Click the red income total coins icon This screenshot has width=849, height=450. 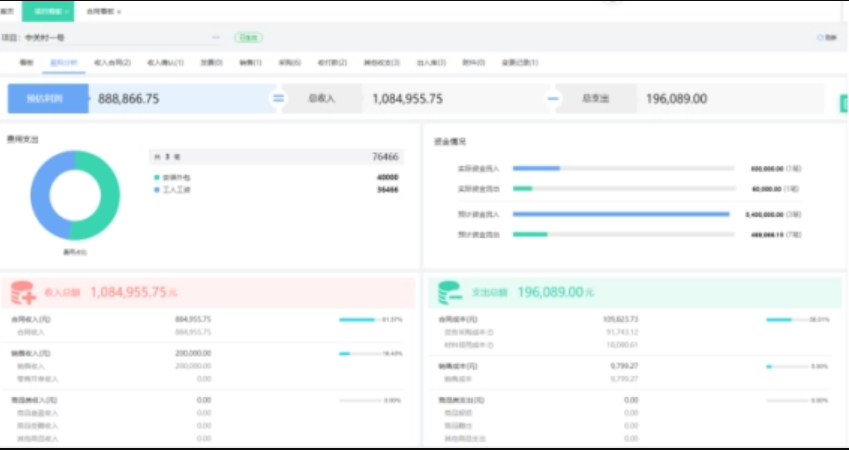(23, 292)
